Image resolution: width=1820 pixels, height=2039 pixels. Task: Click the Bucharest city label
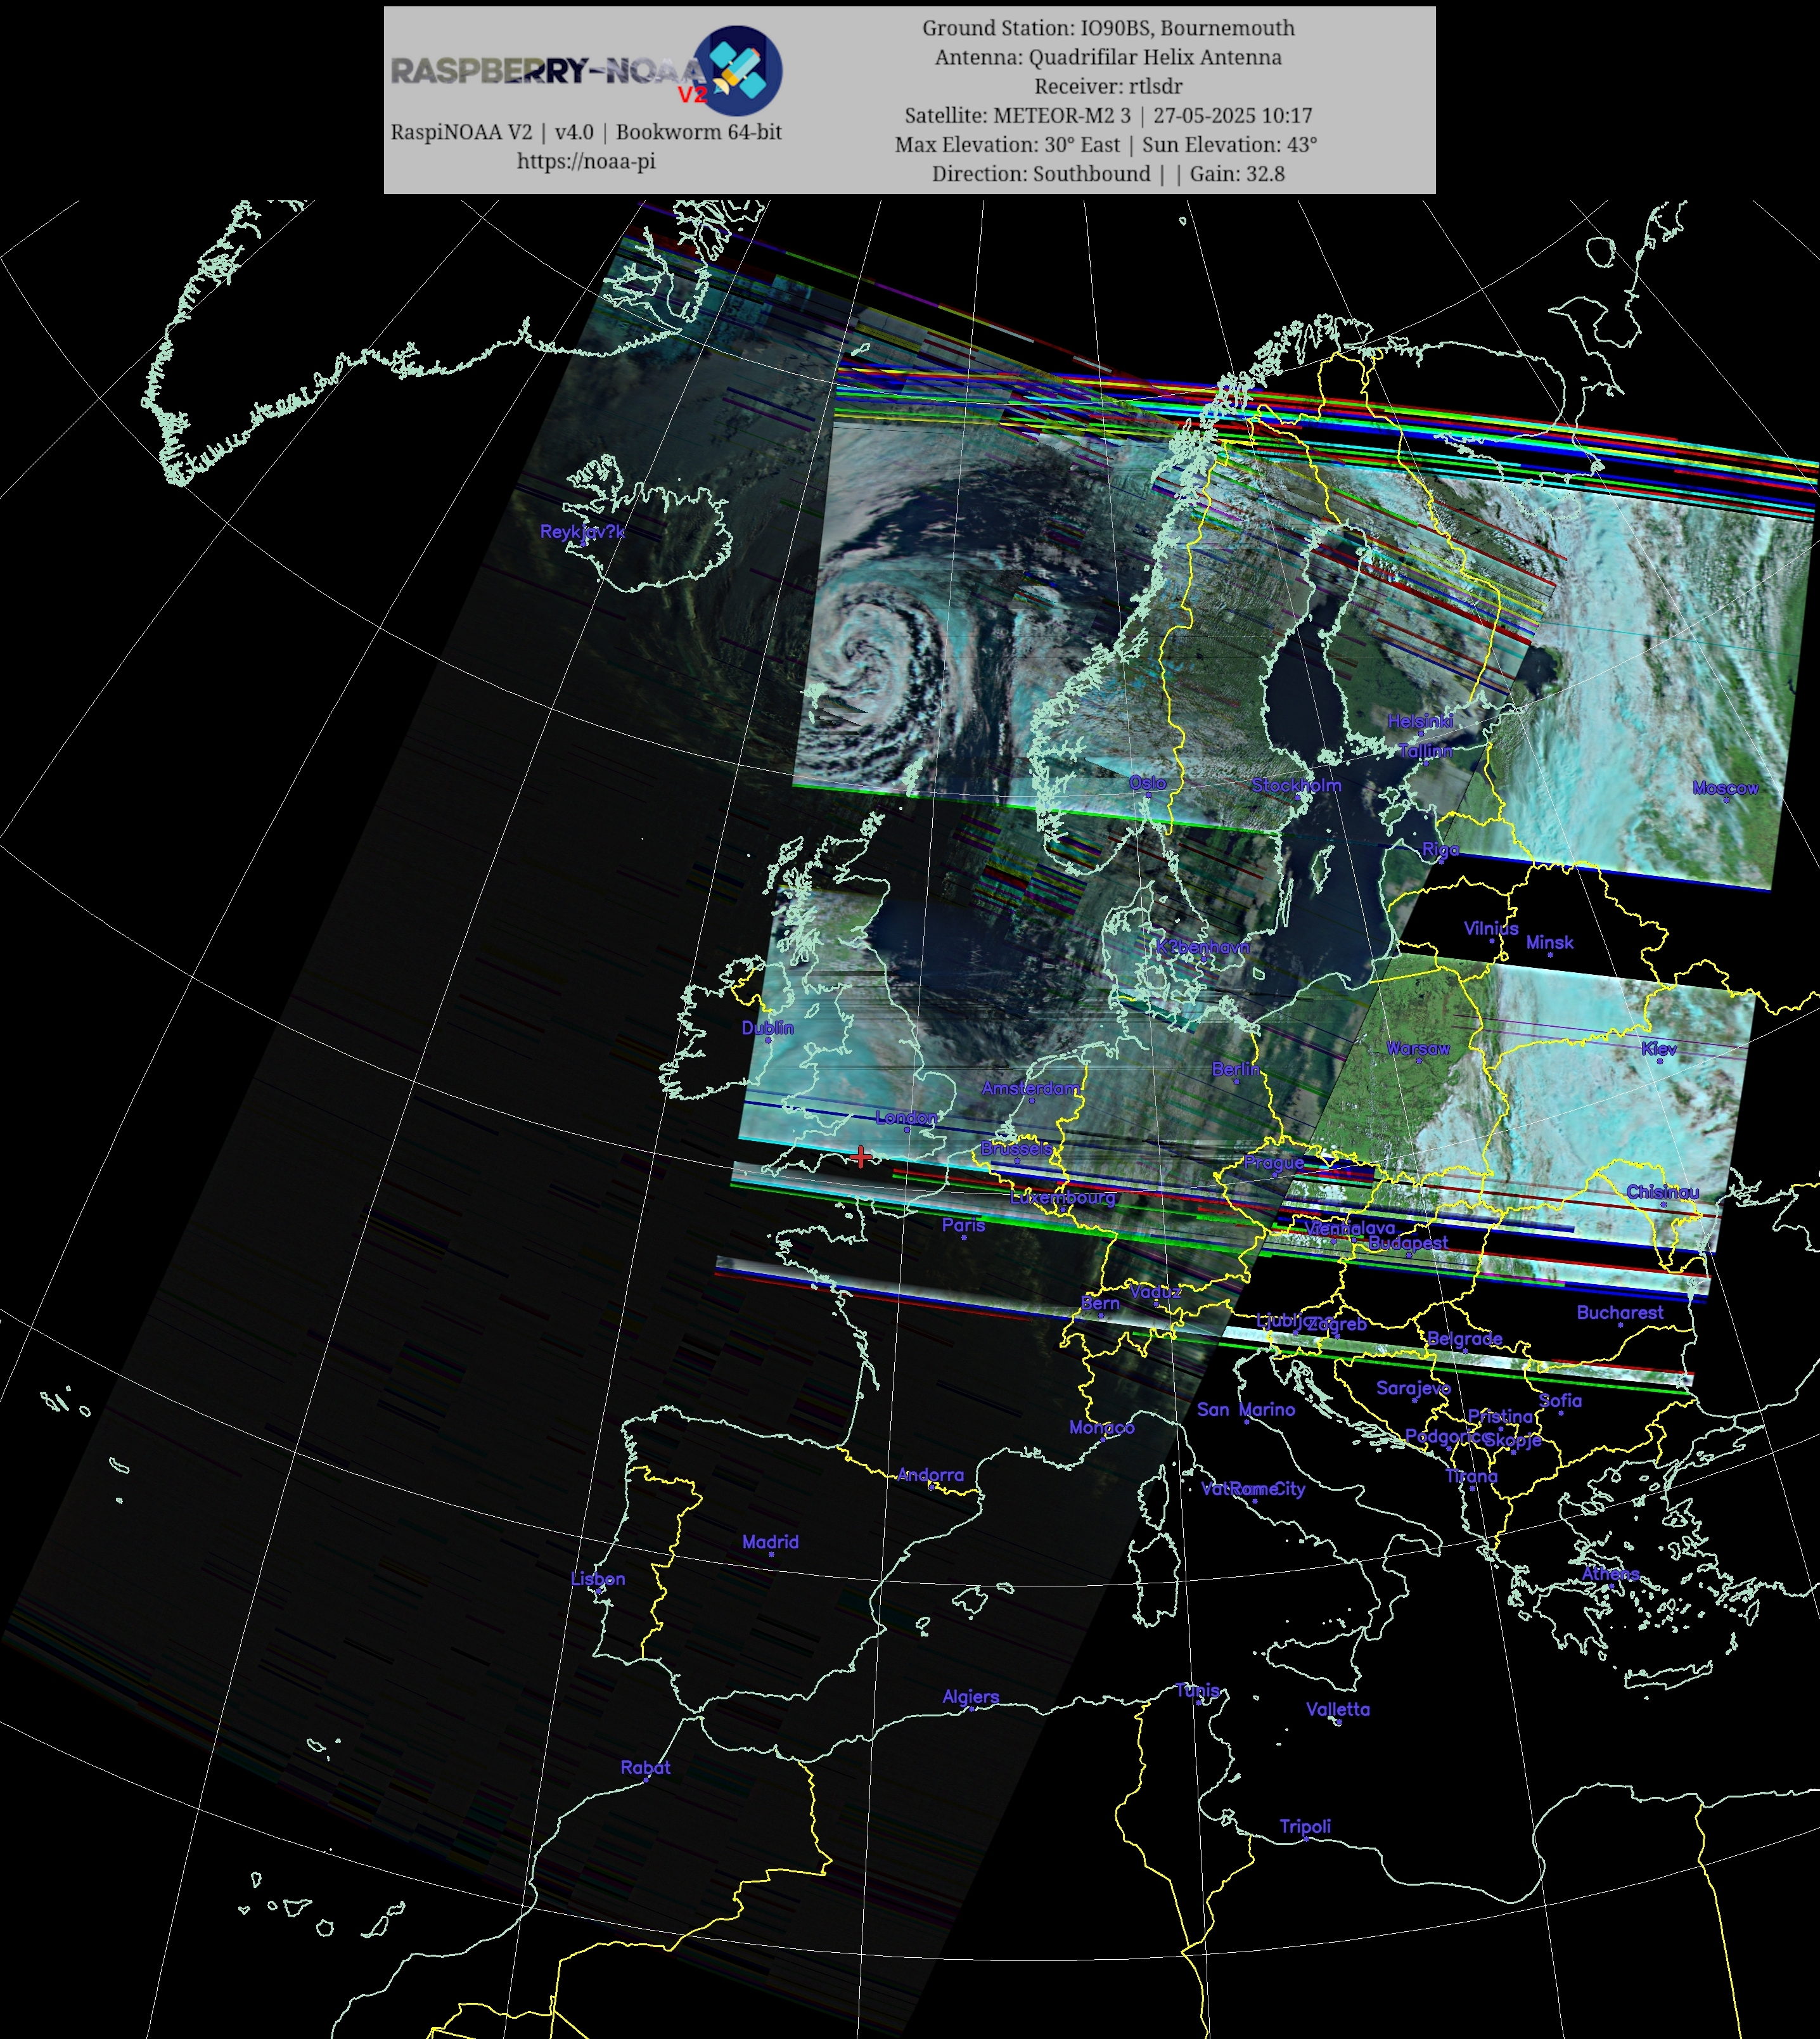coord(1620,1312)
